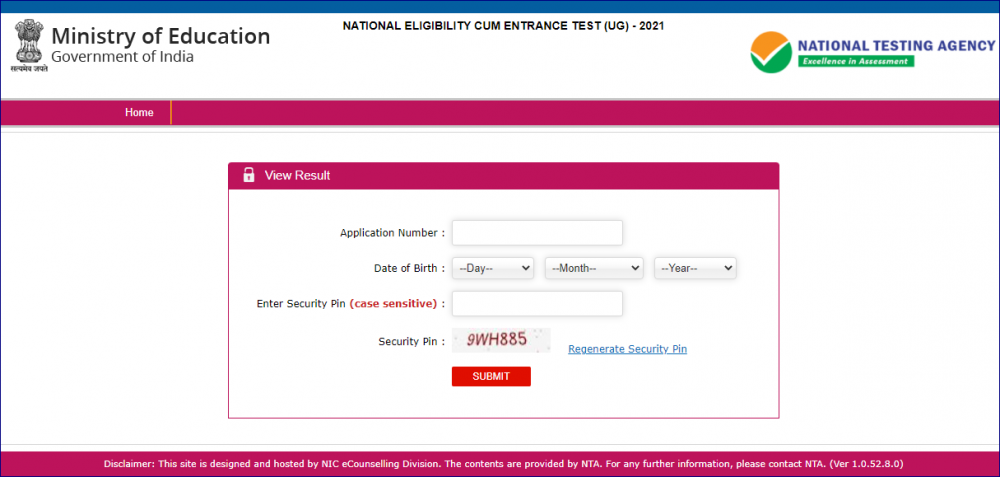
Task: Click the Government of India emblem
Action: (29, 46)
